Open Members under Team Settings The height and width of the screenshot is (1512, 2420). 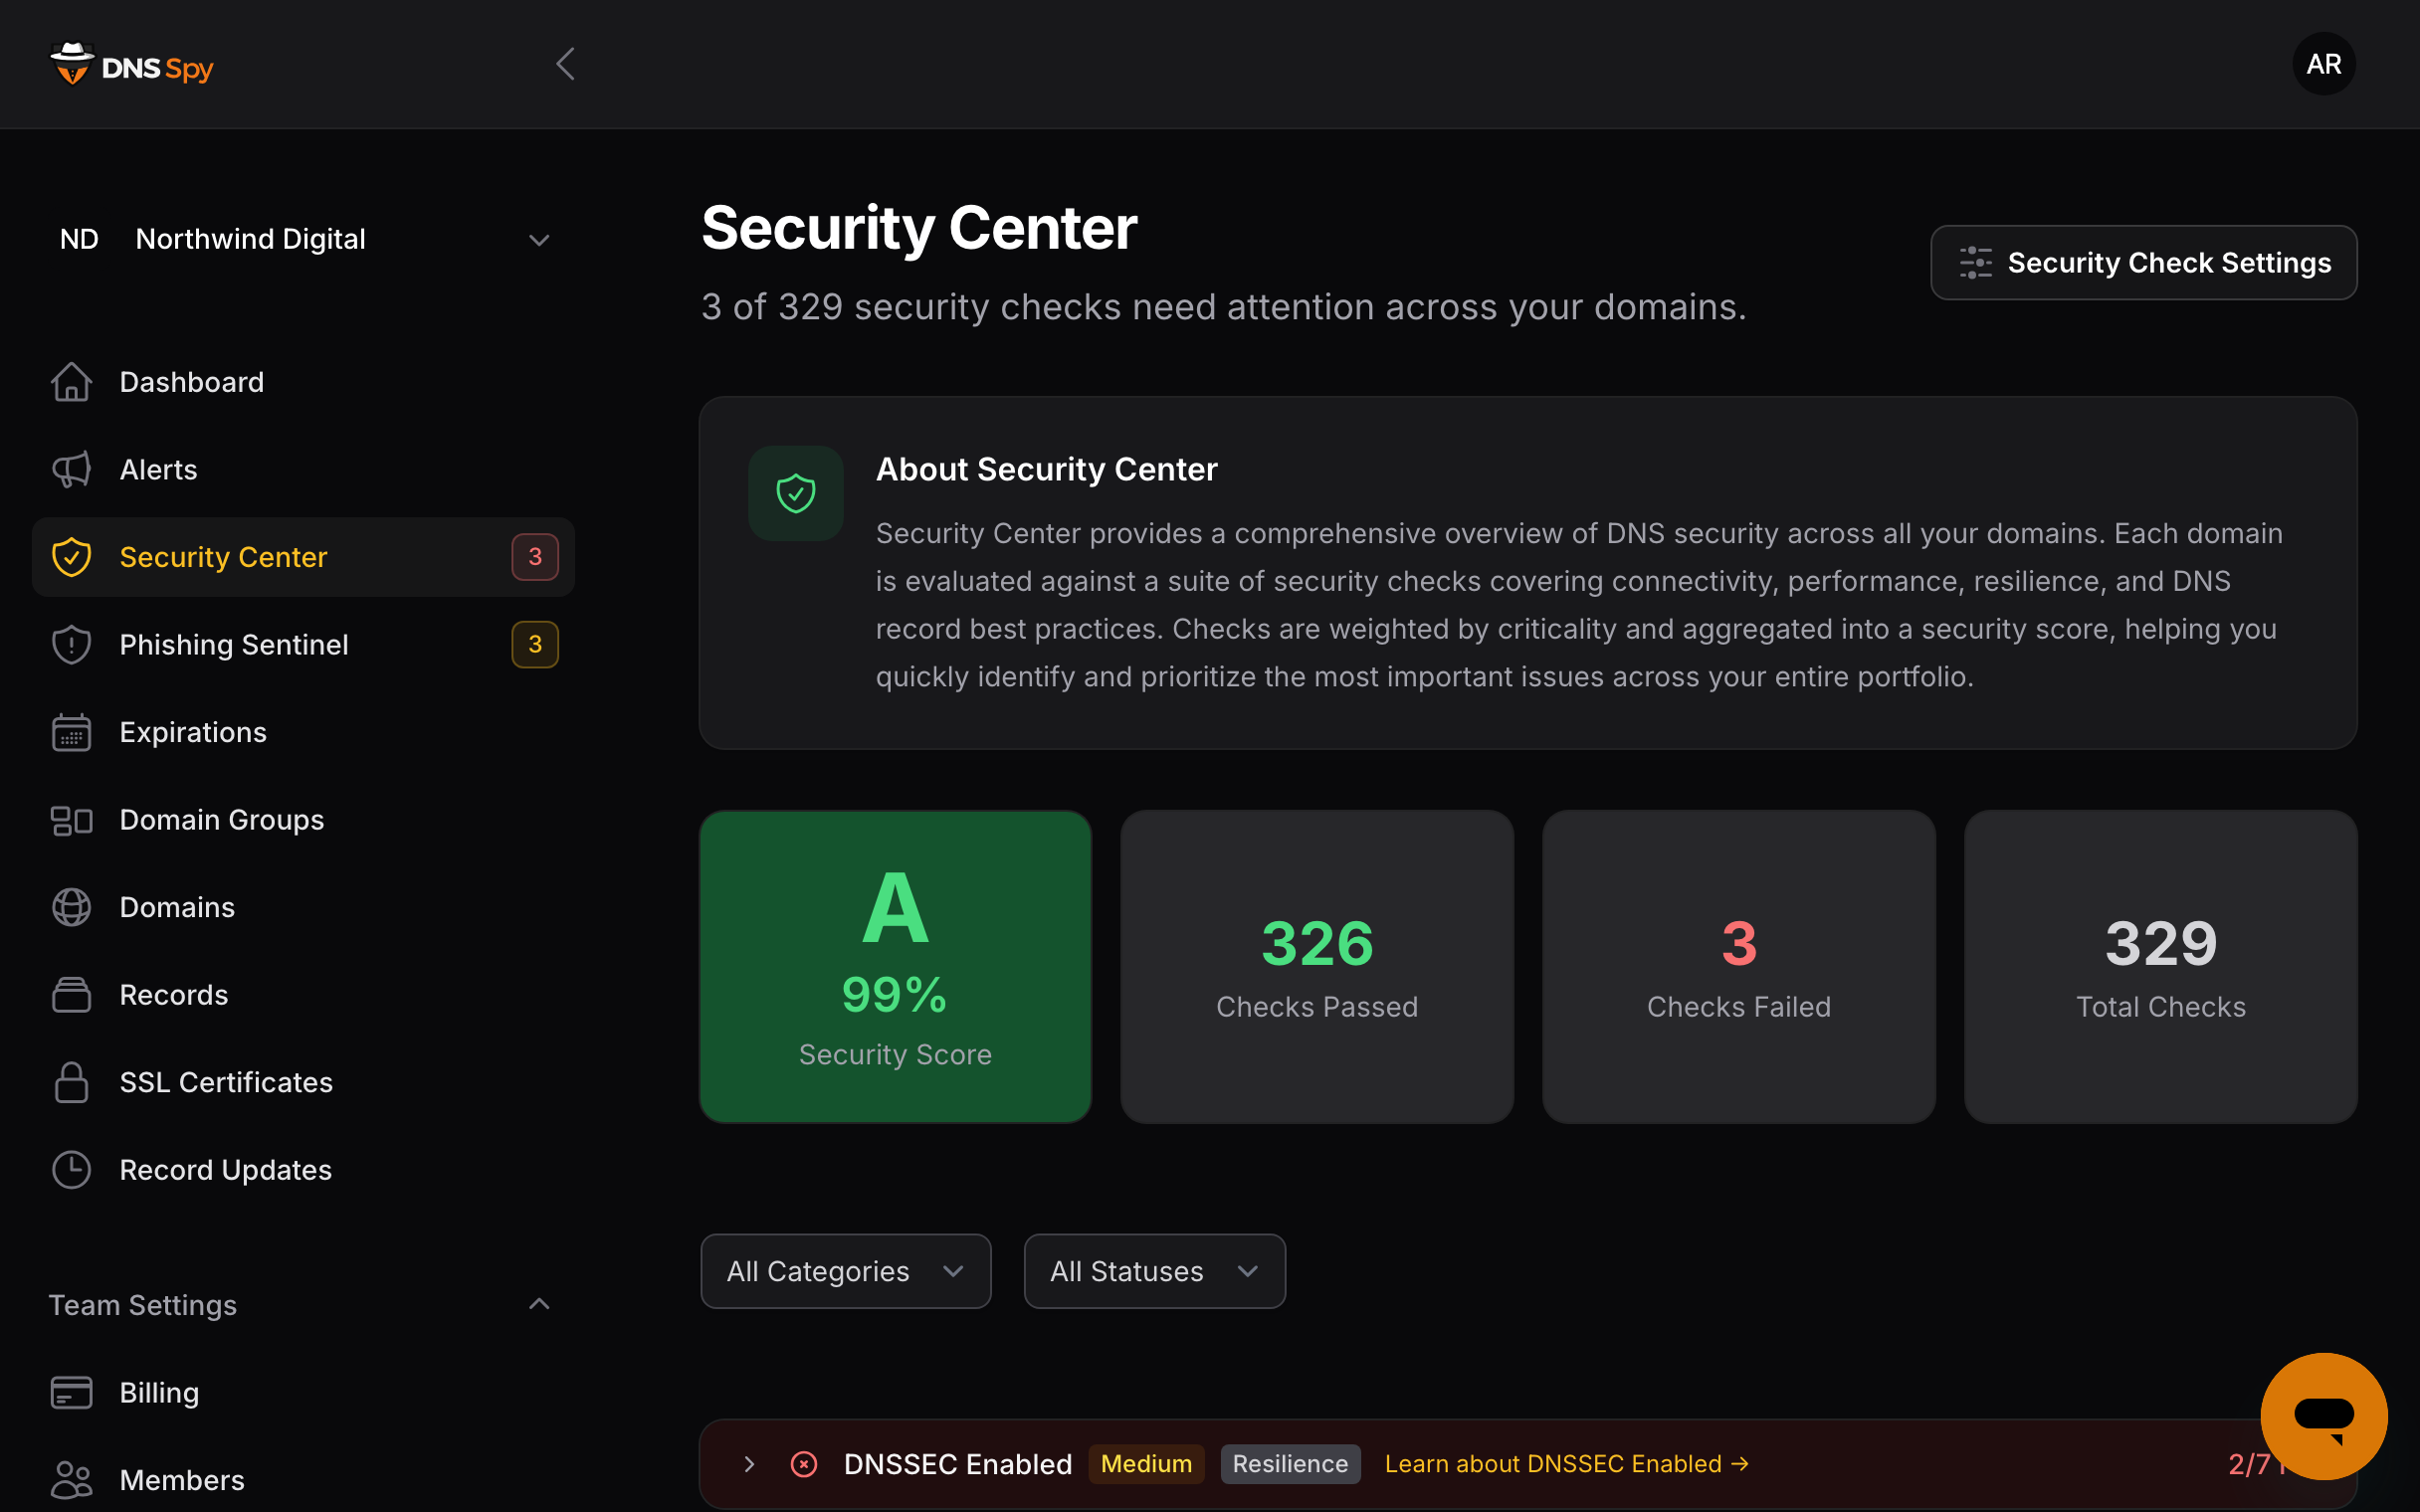click(304, 1480)
